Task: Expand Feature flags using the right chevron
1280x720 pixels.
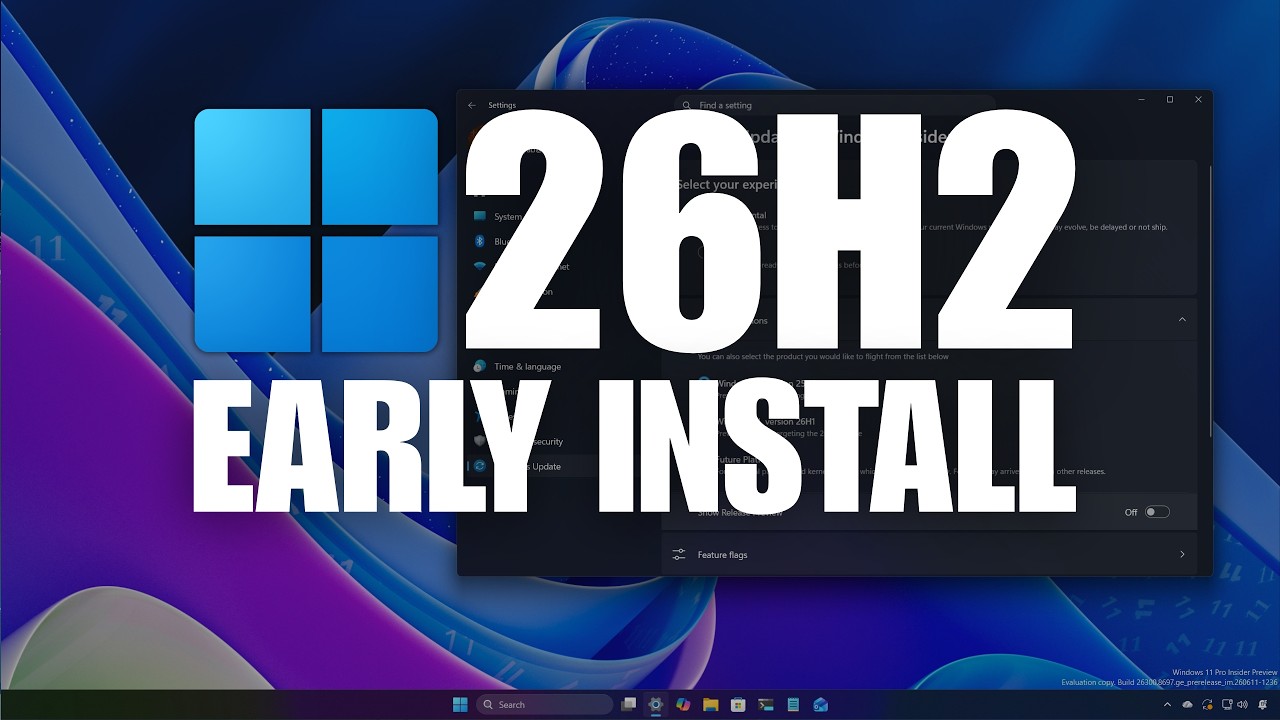Action: pos(1182,554)
